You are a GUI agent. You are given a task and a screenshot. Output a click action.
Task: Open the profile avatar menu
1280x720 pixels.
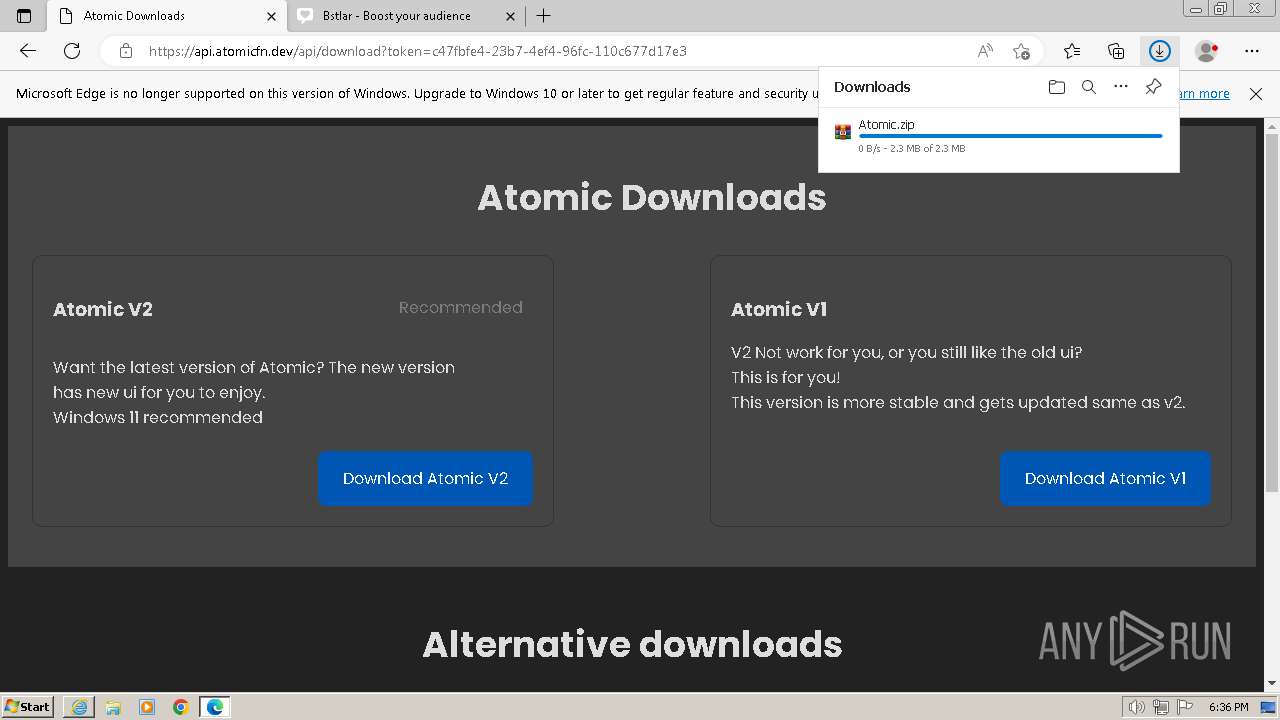[x=1207, y=51]
